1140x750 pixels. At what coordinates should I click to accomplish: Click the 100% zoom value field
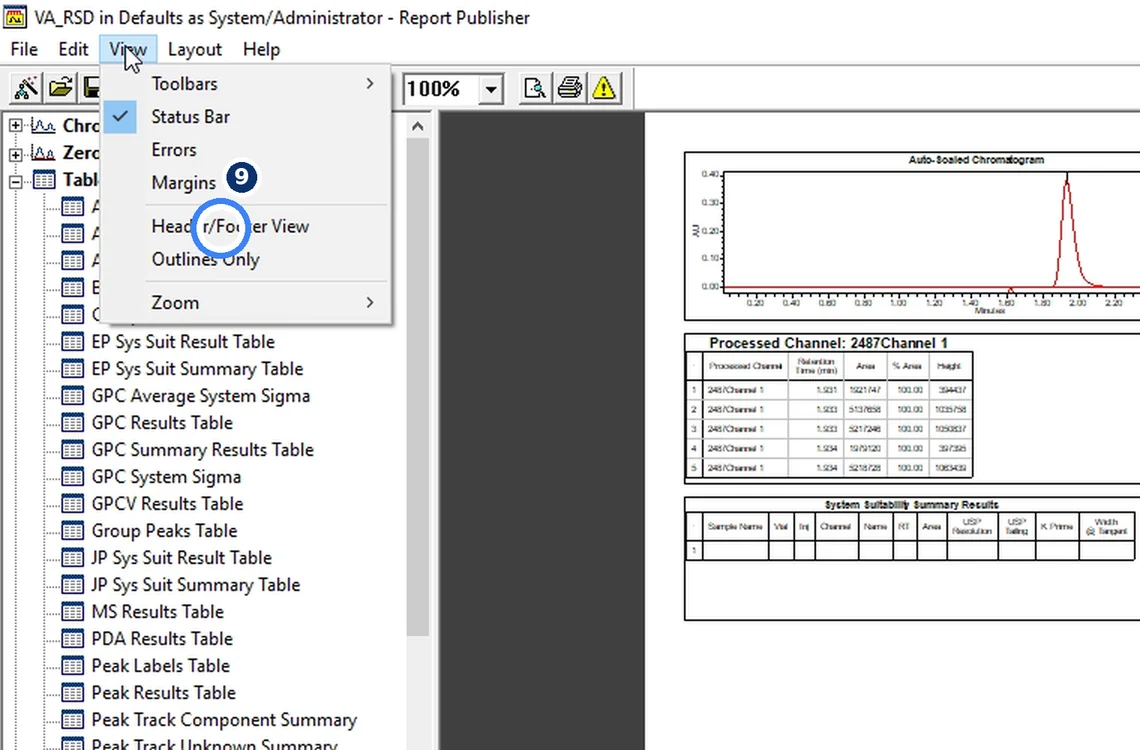click(441, 89)
